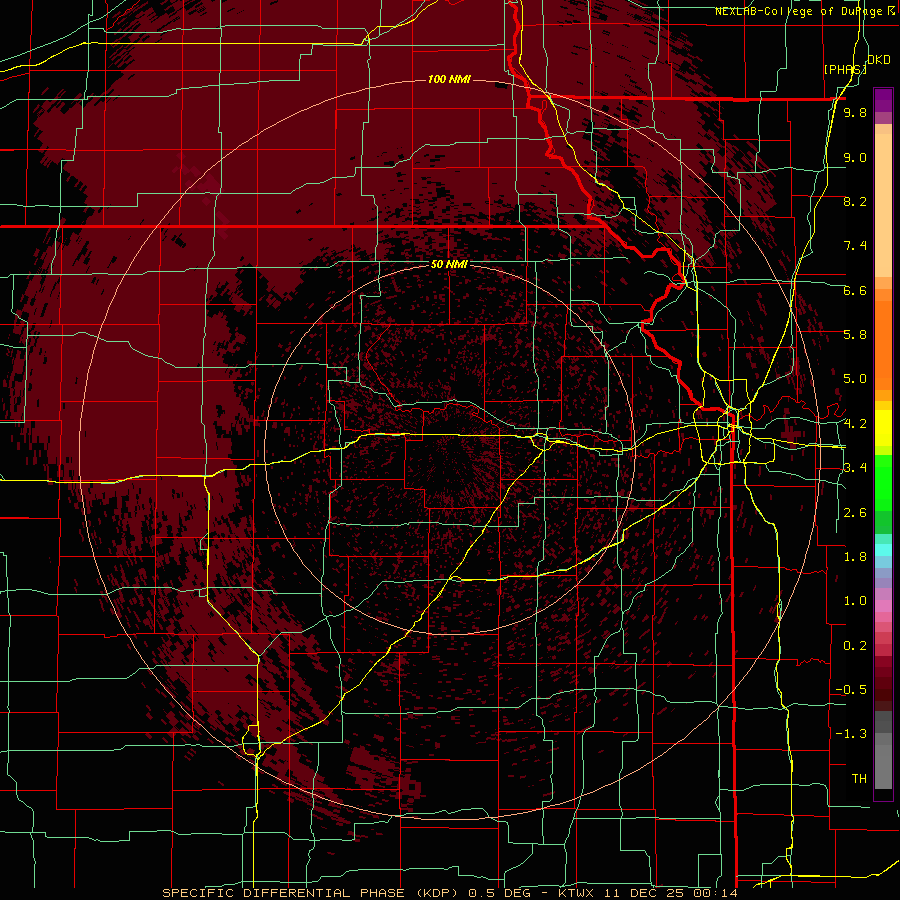
Task: Click the 3.4 value on the color scale
Action: click(x=855, y=468)
